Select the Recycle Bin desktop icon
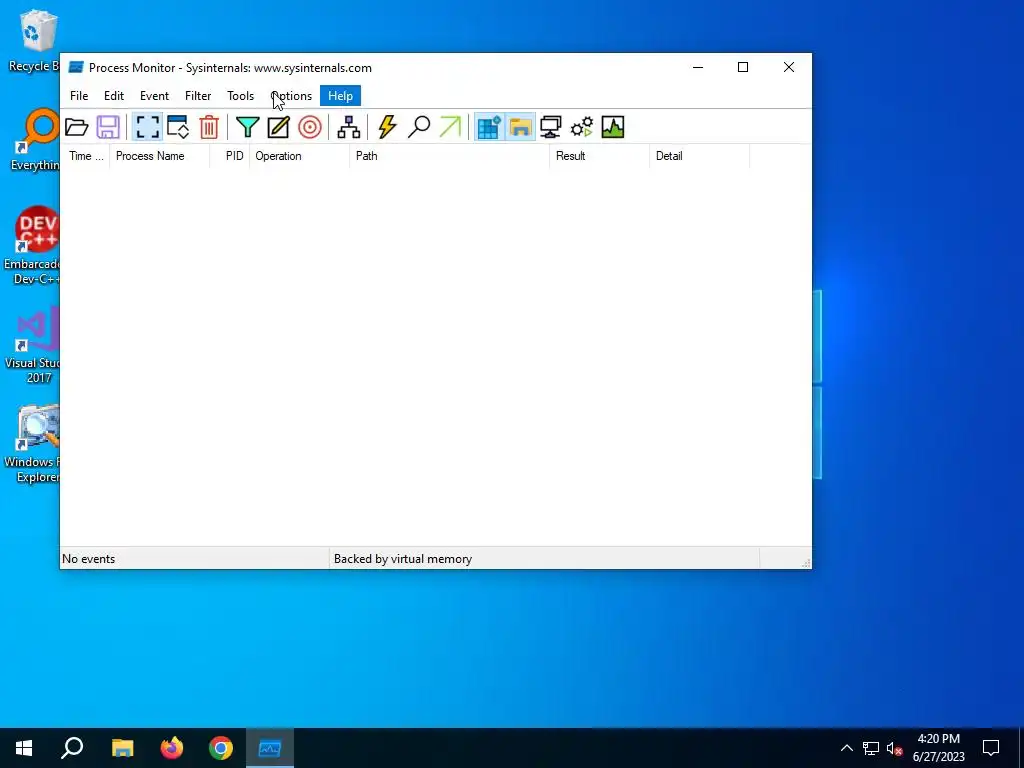The image size is (1024, 768). click(x=34, y=40)
